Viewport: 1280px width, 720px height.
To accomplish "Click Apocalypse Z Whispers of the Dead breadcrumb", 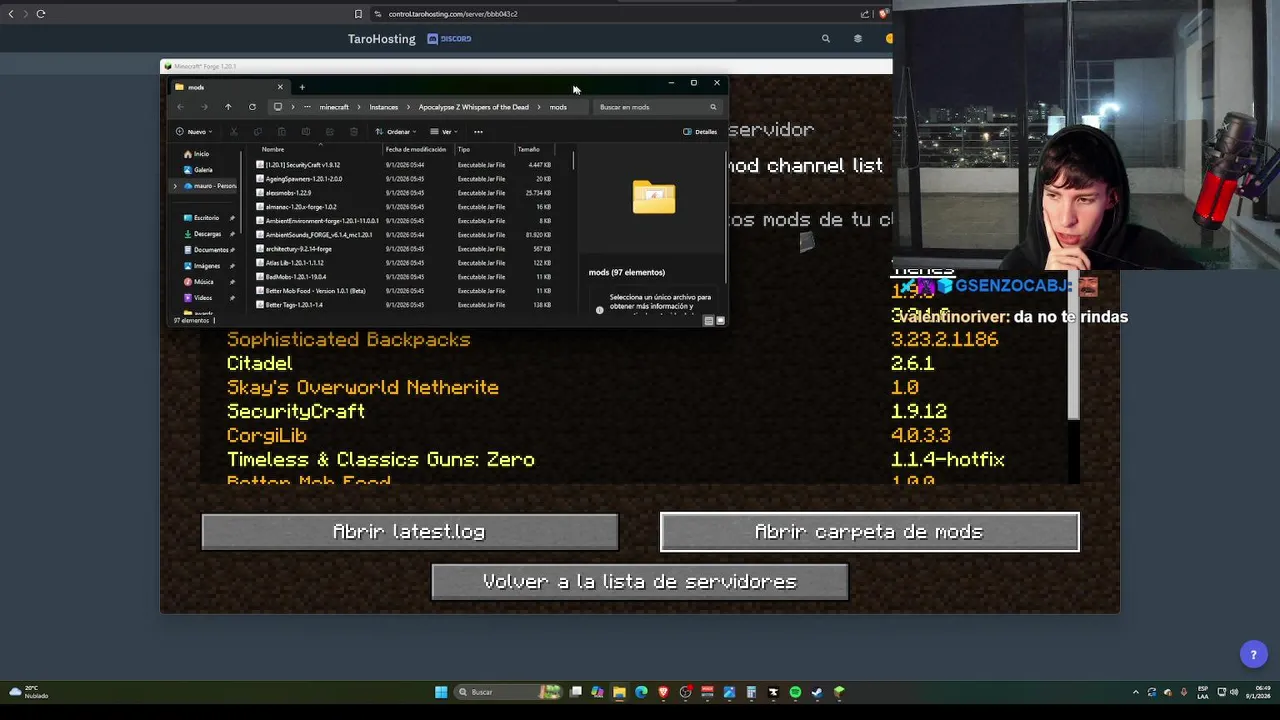I will [x=474, y=107].
